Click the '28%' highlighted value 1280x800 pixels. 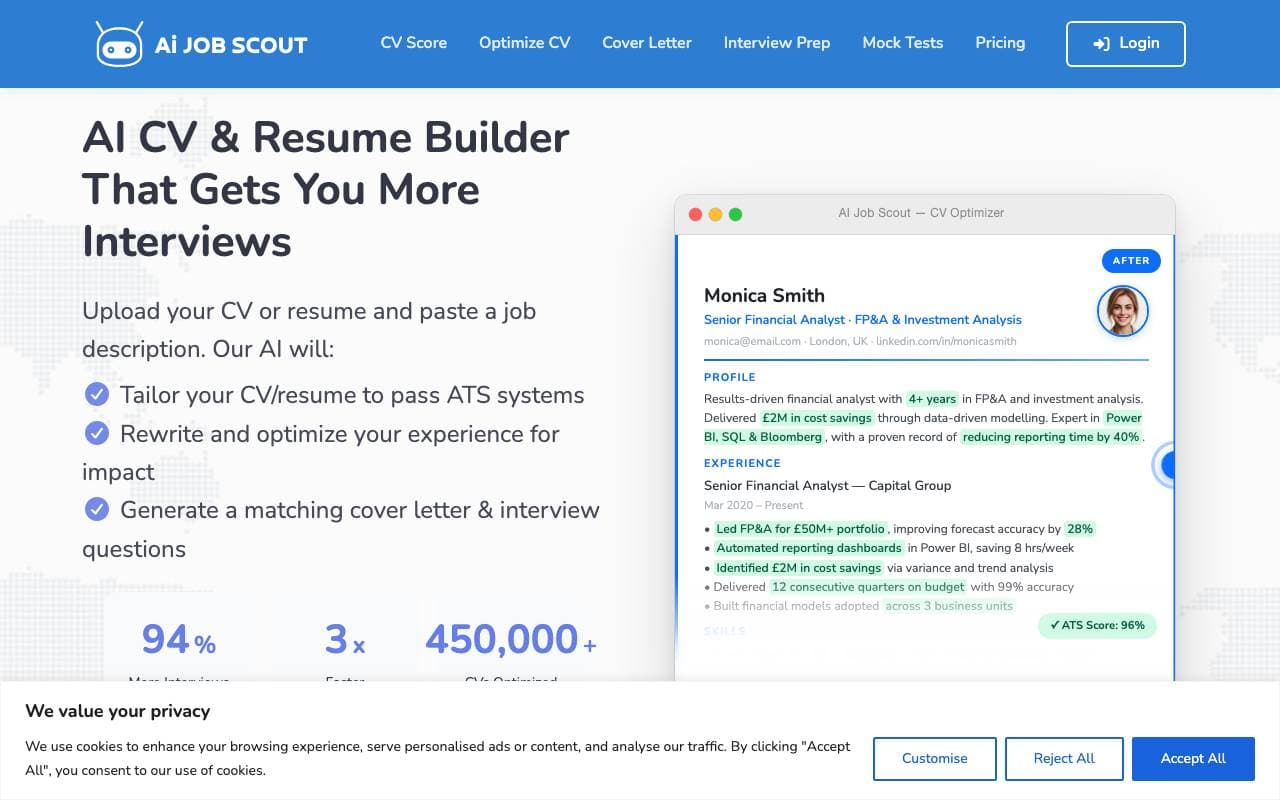[x=1080, y=529]
